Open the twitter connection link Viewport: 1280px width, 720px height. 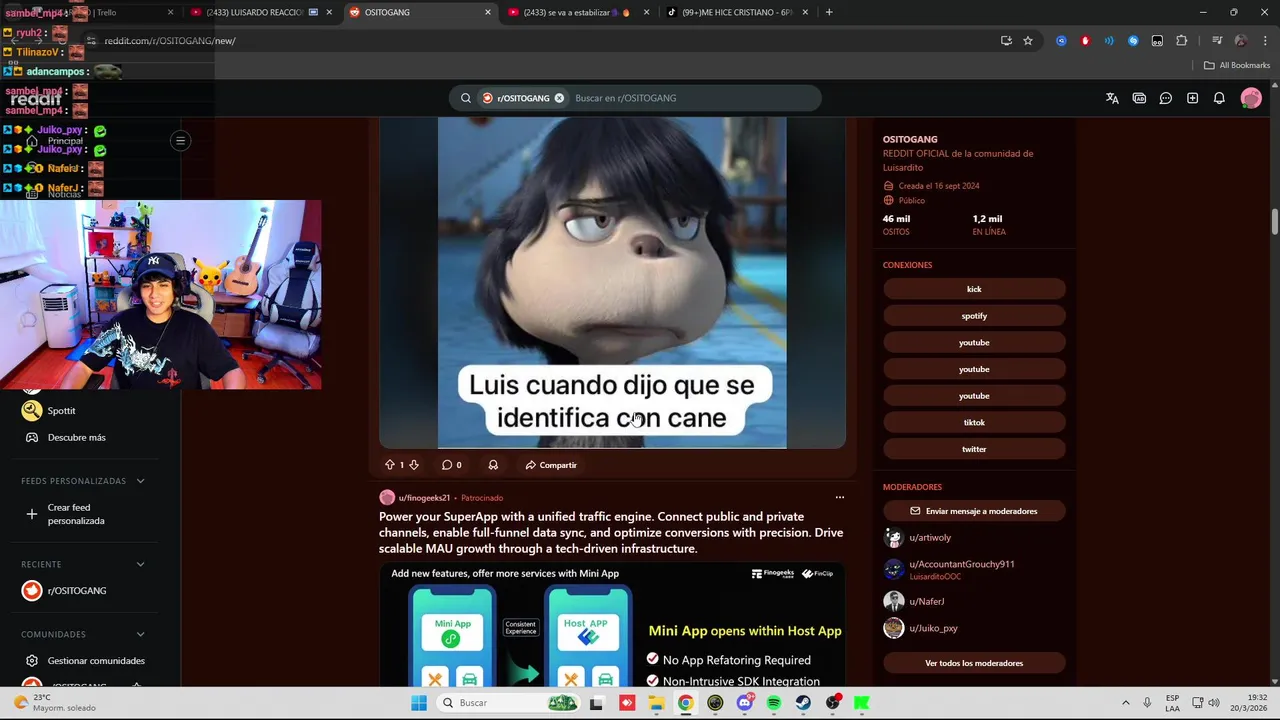coord(974,449)
